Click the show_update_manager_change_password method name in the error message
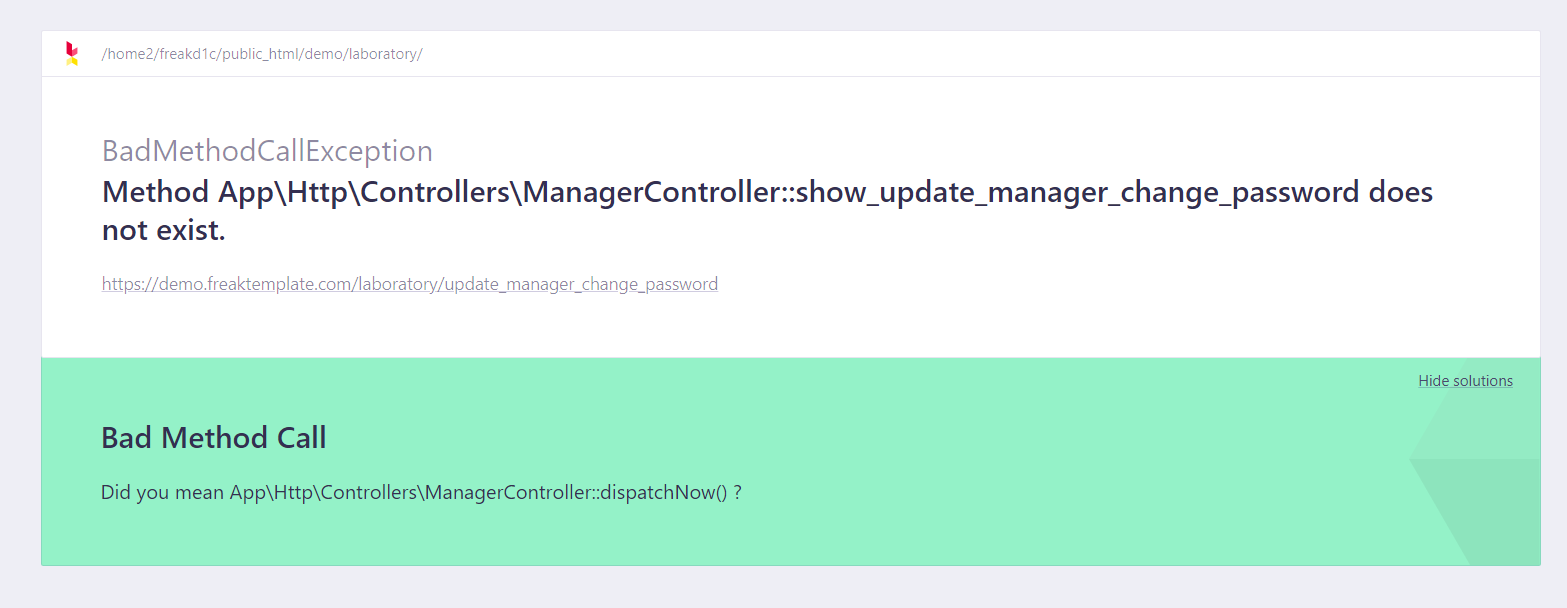Screen dimensions: 1567x608 (1078, 192)
